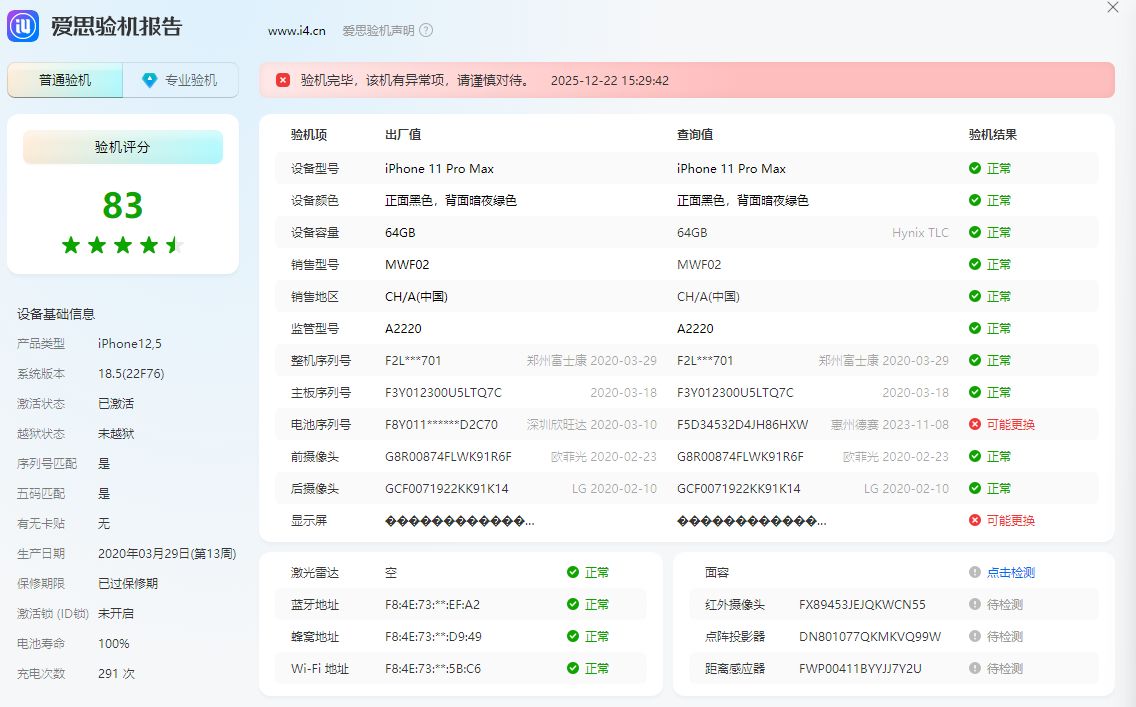Screen dimensions: 1136x707
Task: Switch to the 普通验机 tab
Action: (x=65, y=80)
